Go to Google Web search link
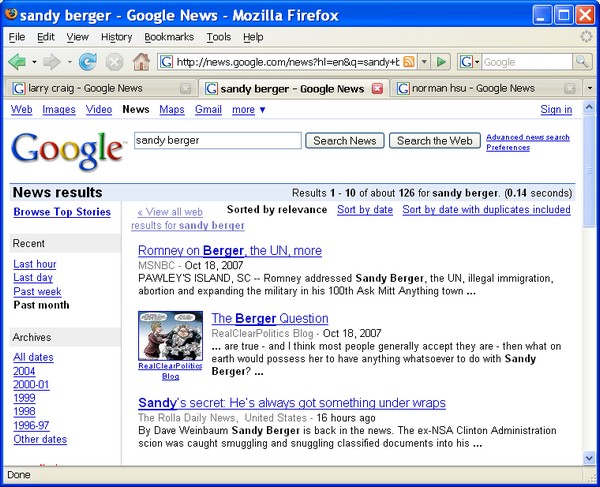 point(21,109)
